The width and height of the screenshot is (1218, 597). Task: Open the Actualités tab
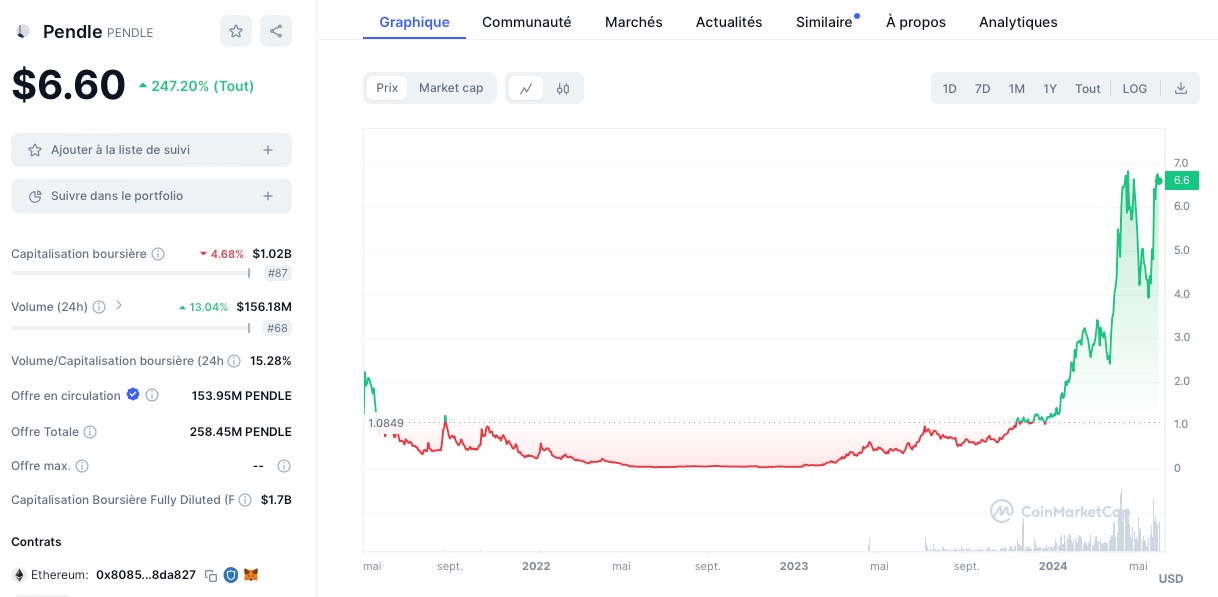pyautogui.click(x=729, y=22)
